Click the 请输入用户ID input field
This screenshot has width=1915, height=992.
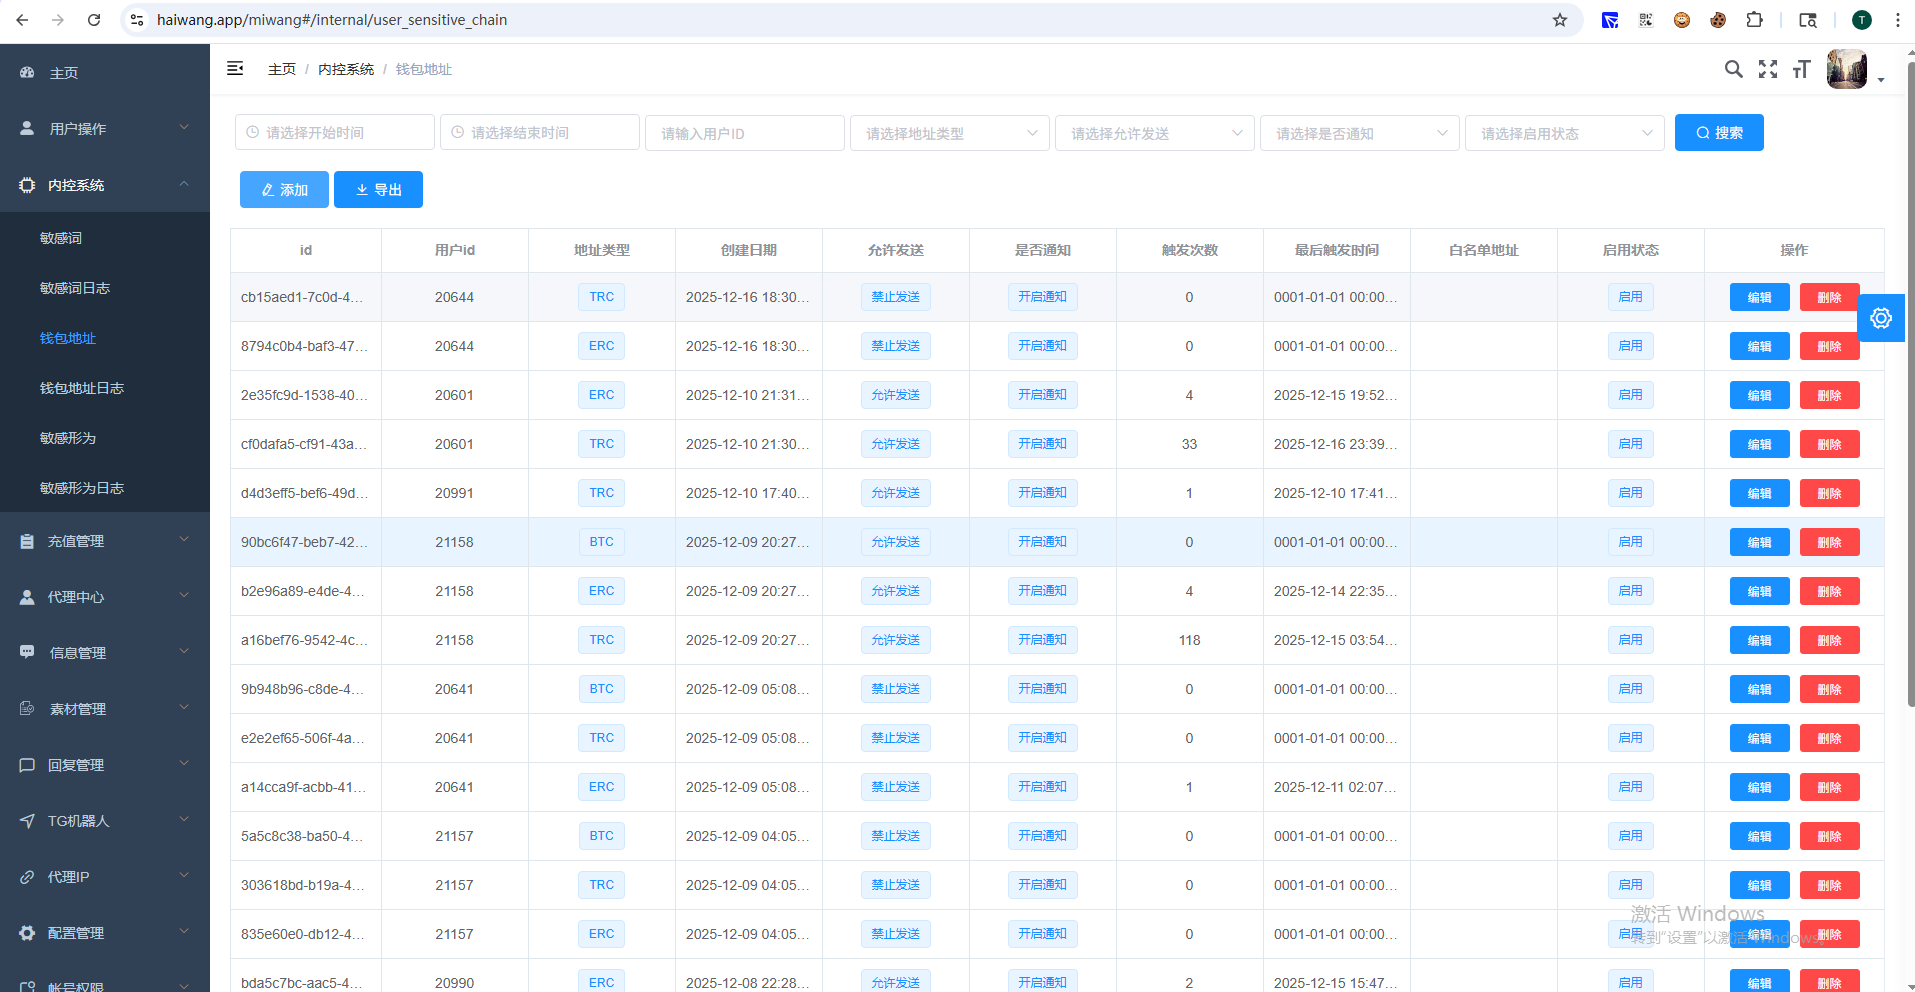click(x=744, y=133)
